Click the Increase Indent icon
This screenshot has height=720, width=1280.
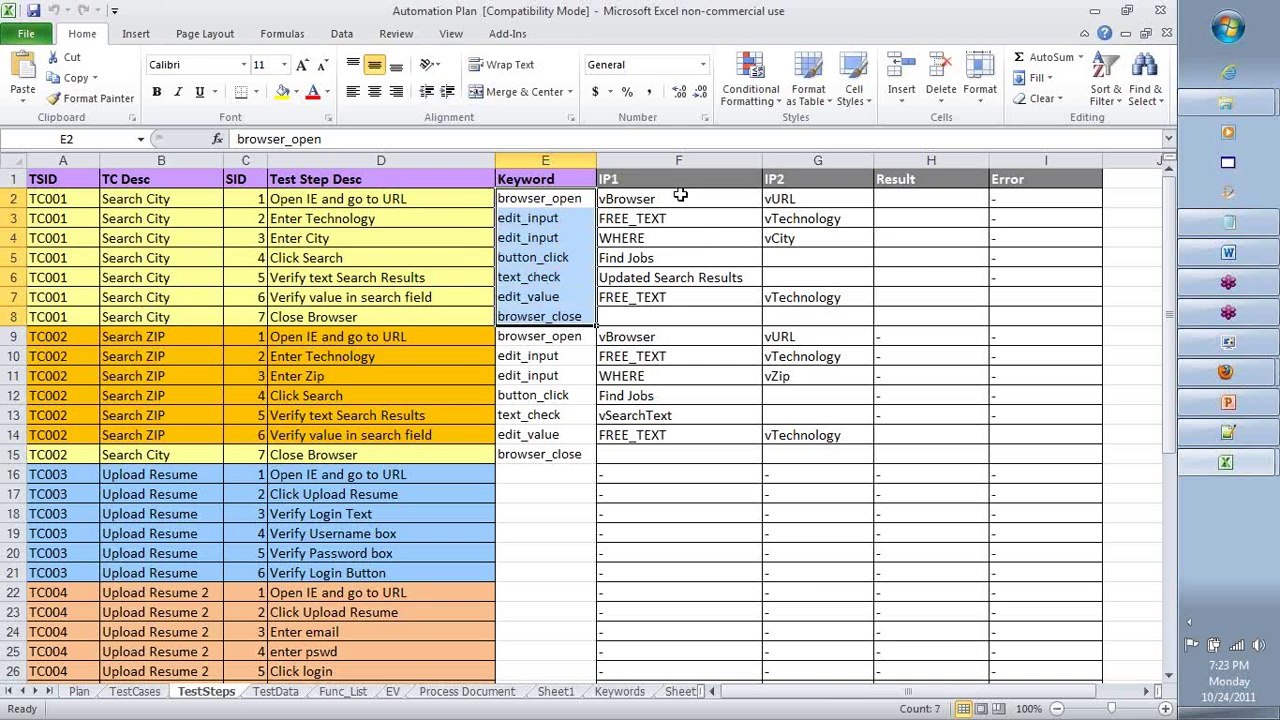point(448,92)
